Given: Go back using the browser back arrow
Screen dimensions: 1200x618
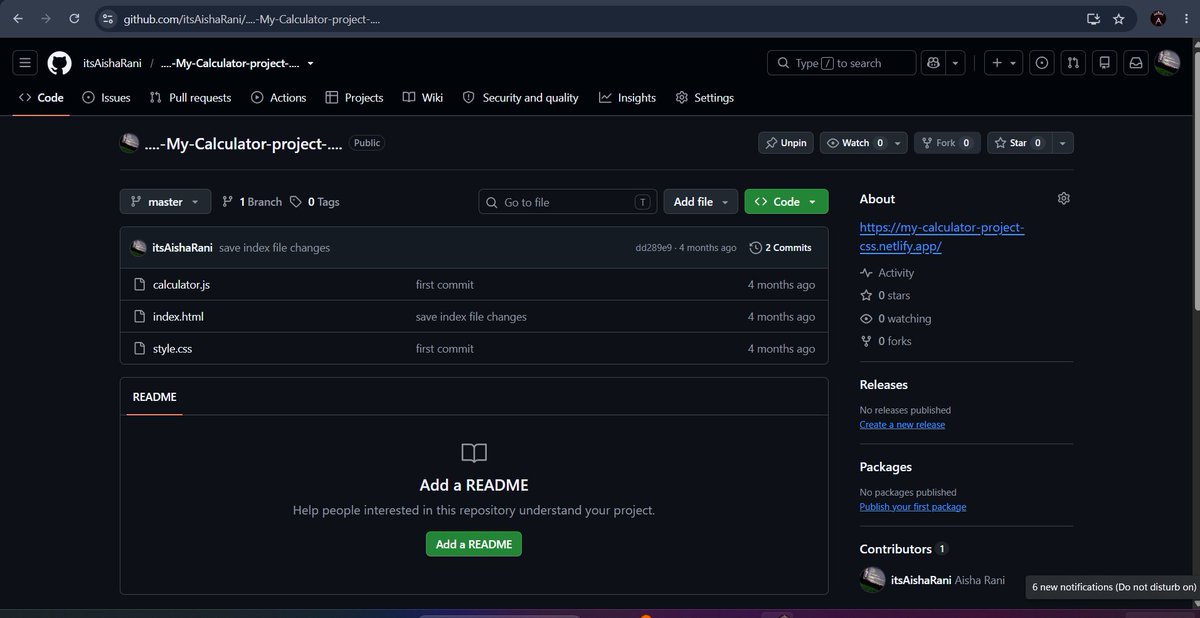Looking at the screenshot, I should (x=18, y=19).
